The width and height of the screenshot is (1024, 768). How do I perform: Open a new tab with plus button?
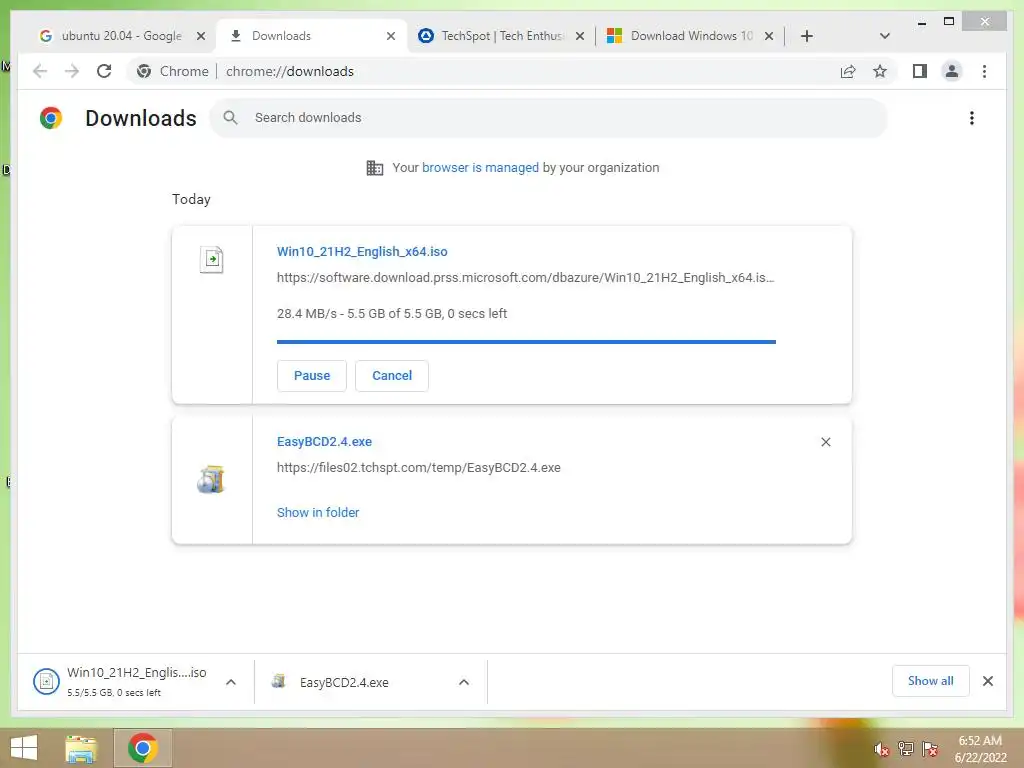807,36
